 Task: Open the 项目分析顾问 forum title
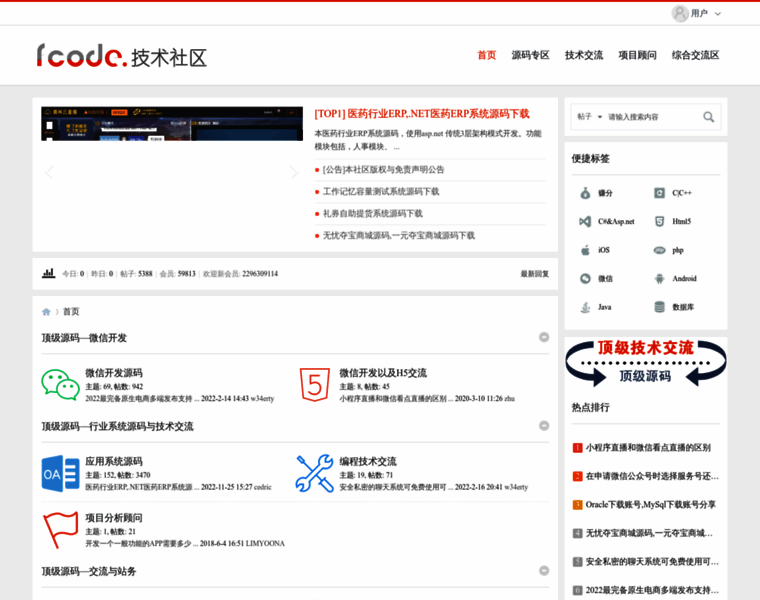click(x=114, y=518)
